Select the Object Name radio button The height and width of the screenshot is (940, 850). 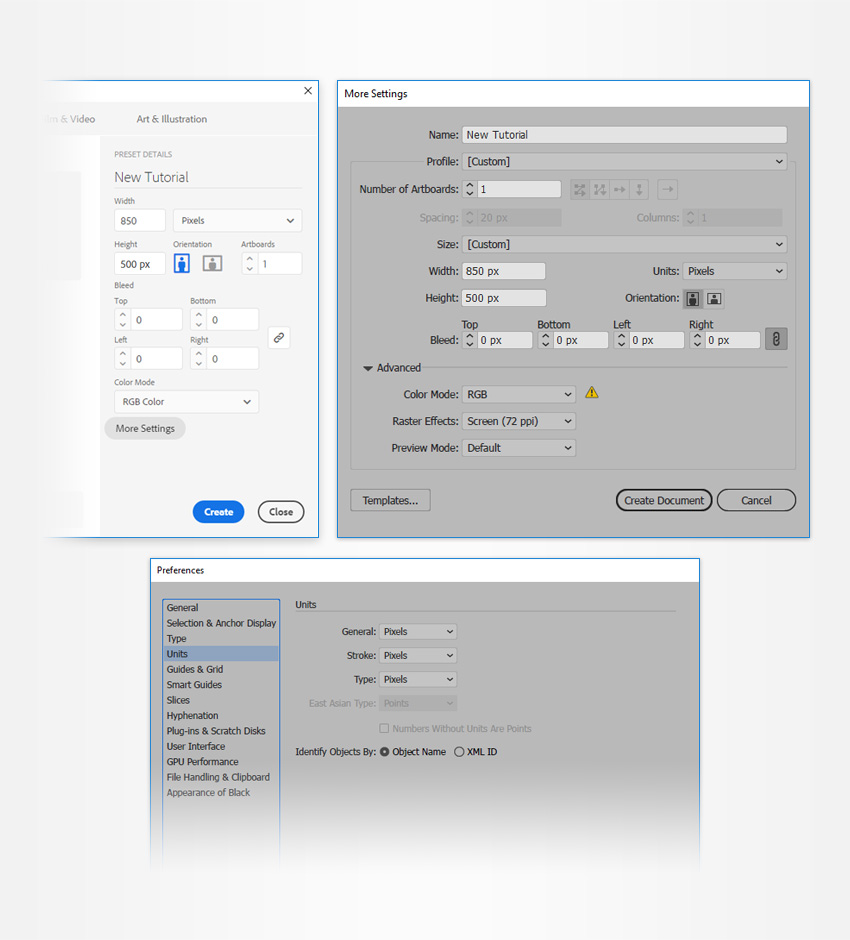[385, 752]
